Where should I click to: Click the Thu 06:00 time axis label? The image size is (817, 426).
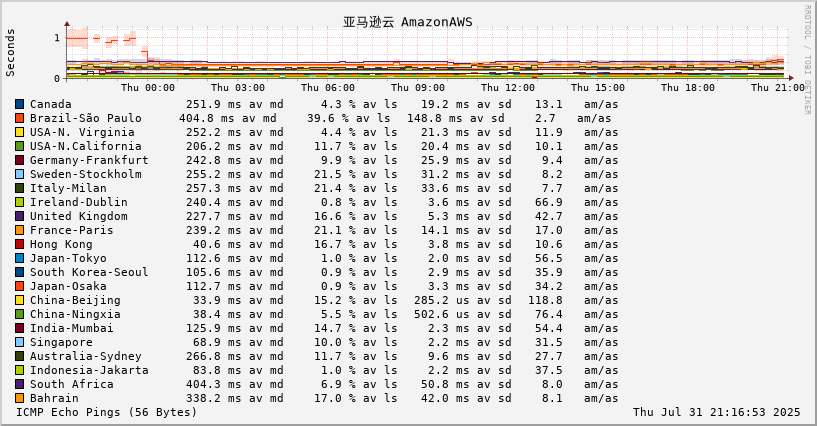tap(328, 87)
